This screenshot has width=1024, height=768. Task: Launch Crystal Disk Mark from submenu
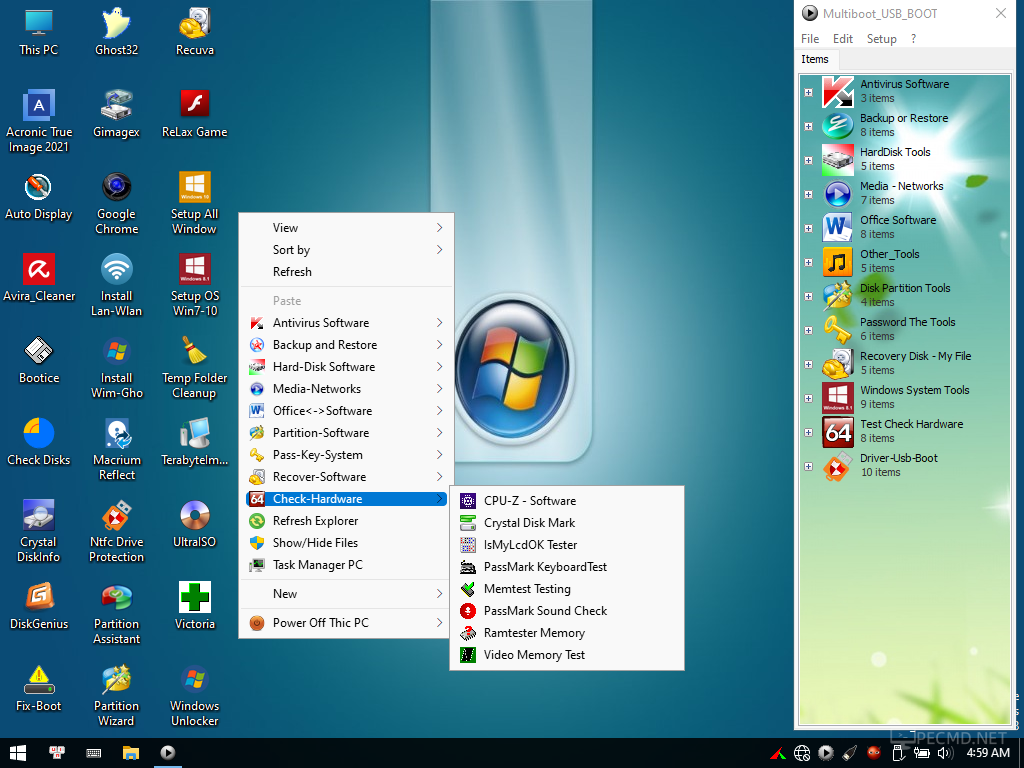click(x=567, y=523)
